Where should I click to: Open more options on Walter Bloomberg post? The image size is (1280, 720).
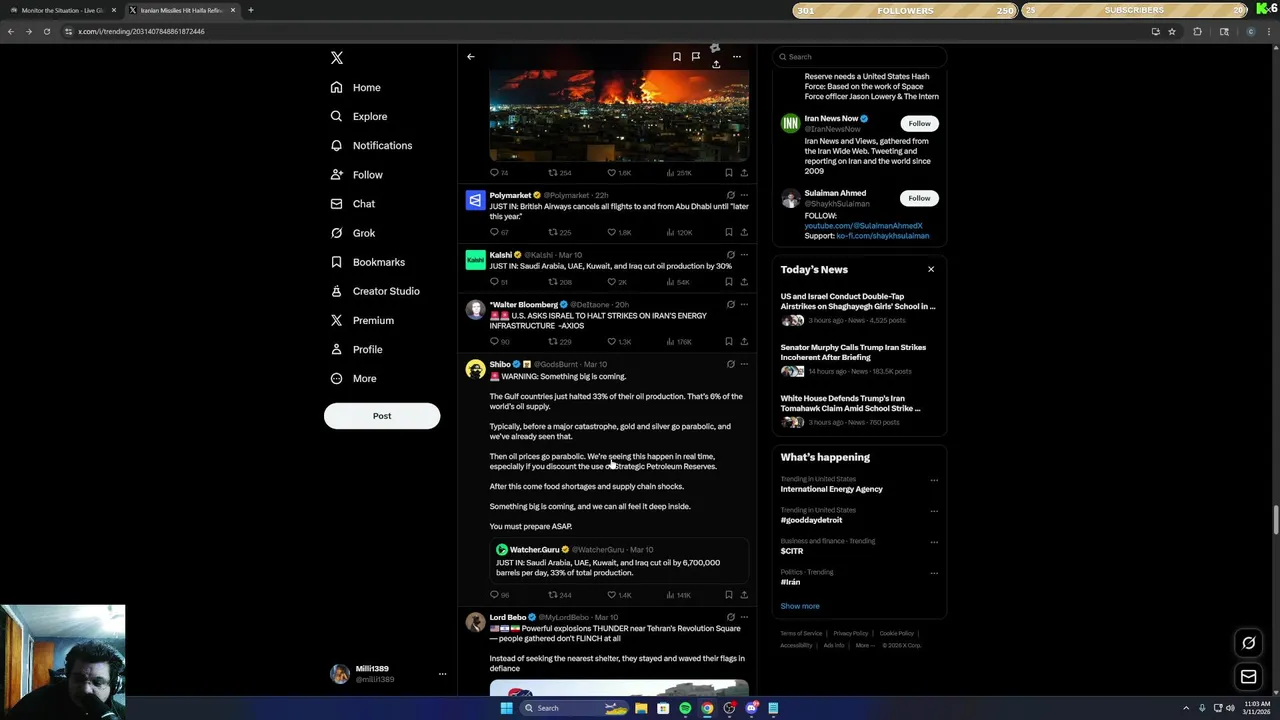[744, 304]
